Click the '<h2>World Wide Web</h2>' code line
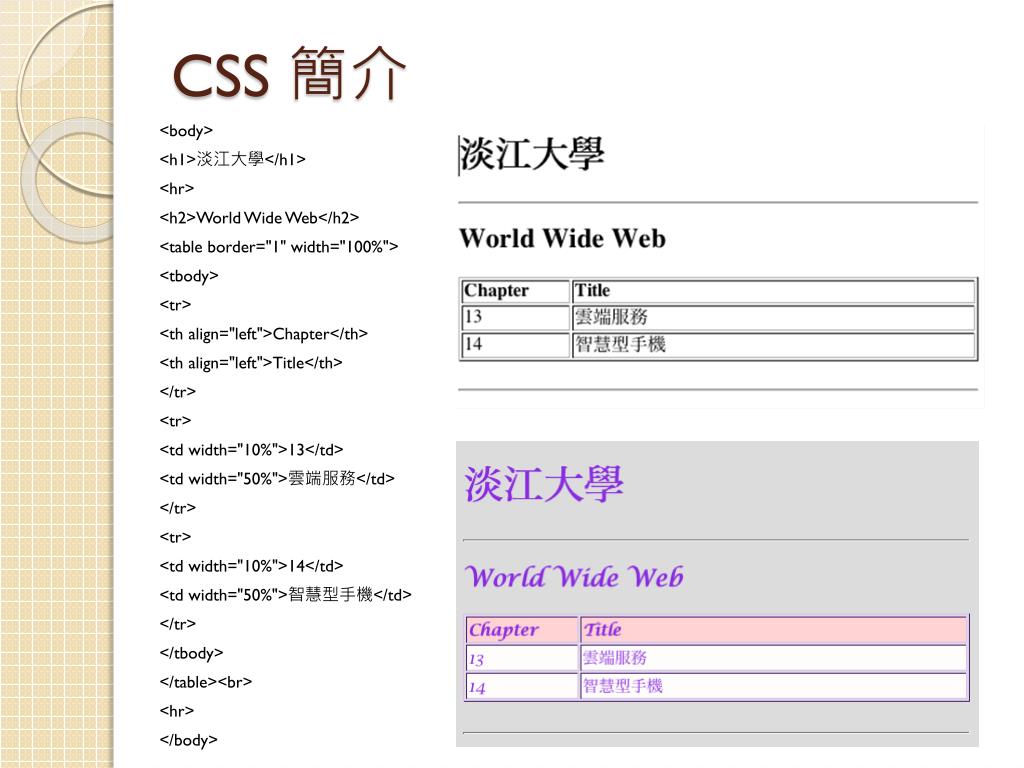This screenshot has width=1024, height=768. click(x=259, y=217)
